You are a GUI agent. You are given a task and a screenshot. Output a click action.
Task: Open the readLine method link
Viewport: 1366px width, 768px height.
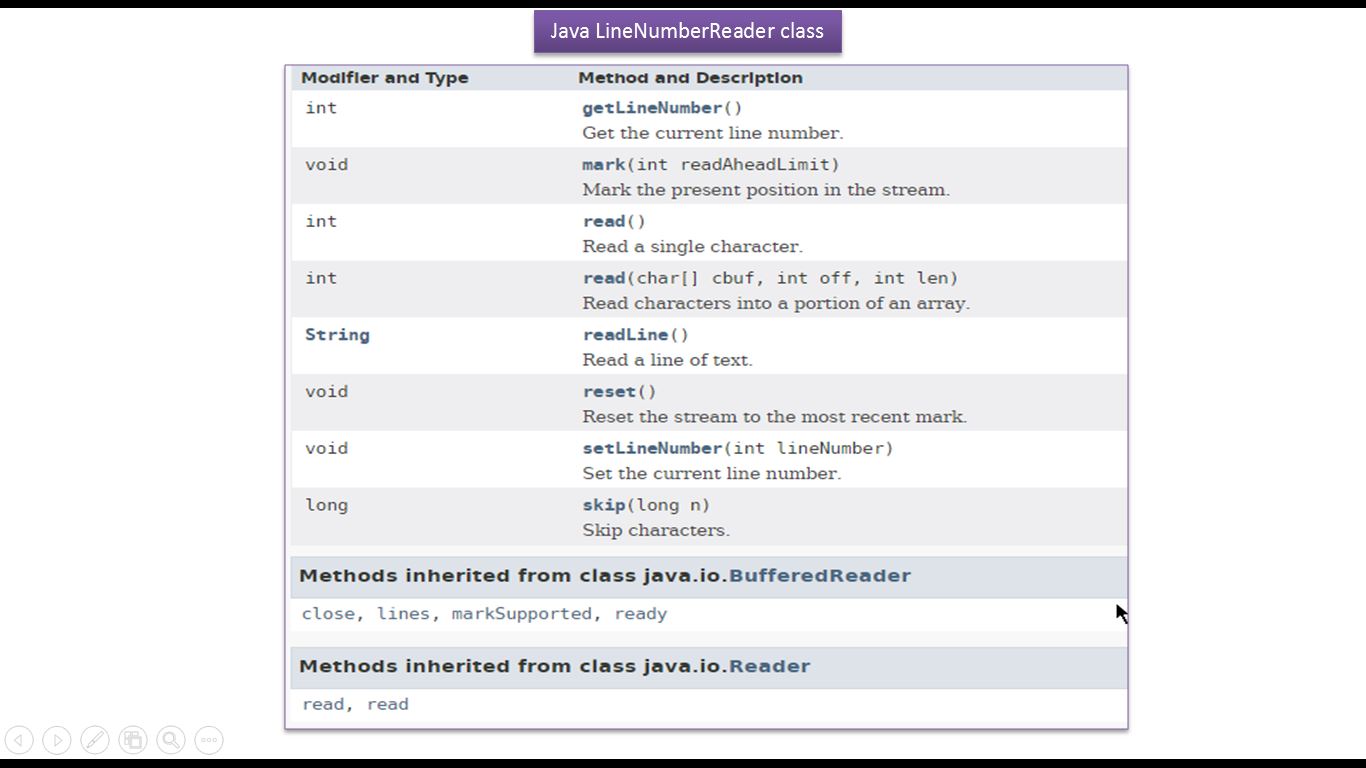tap(625, 335)
